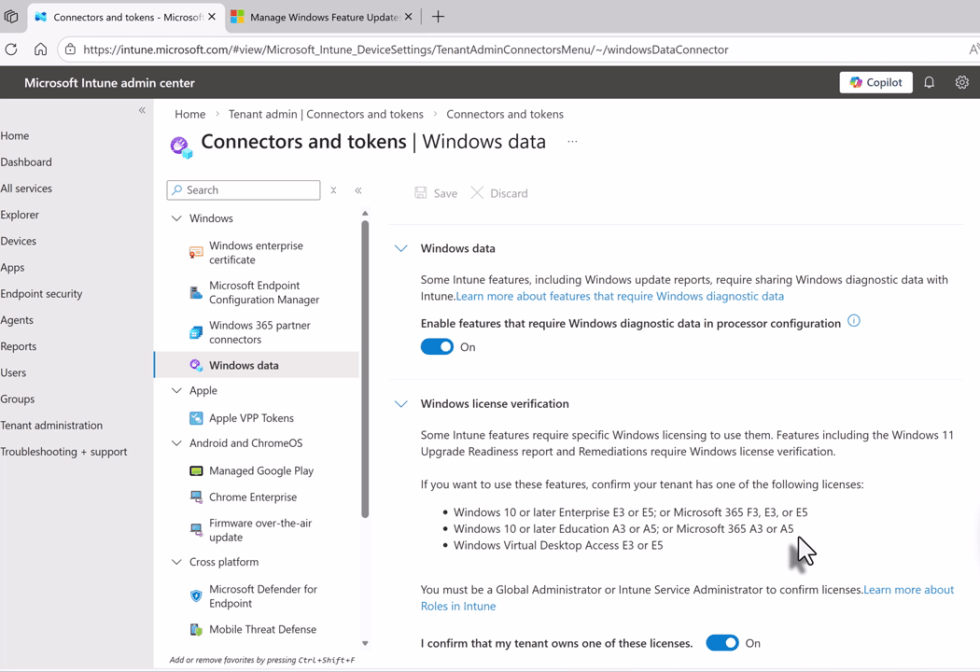Click the Windows data menu icon

point(196,365)
